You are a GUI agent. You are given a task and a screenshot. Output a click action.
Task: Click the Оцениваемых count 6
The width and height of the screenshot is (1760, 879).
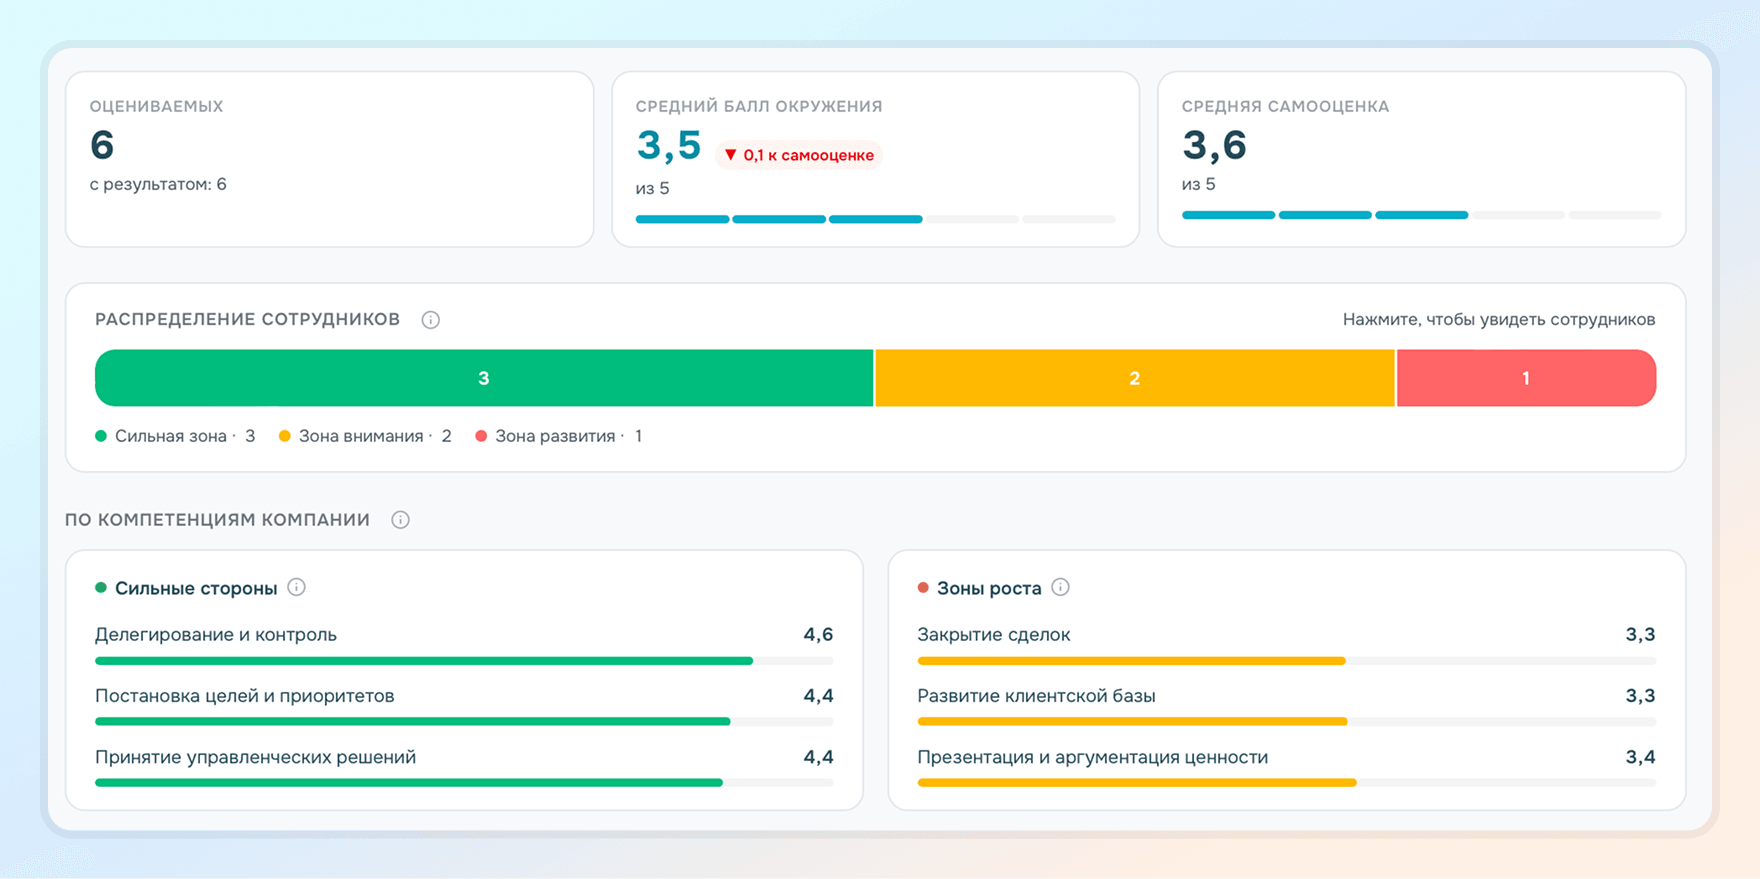pos(102,146)
